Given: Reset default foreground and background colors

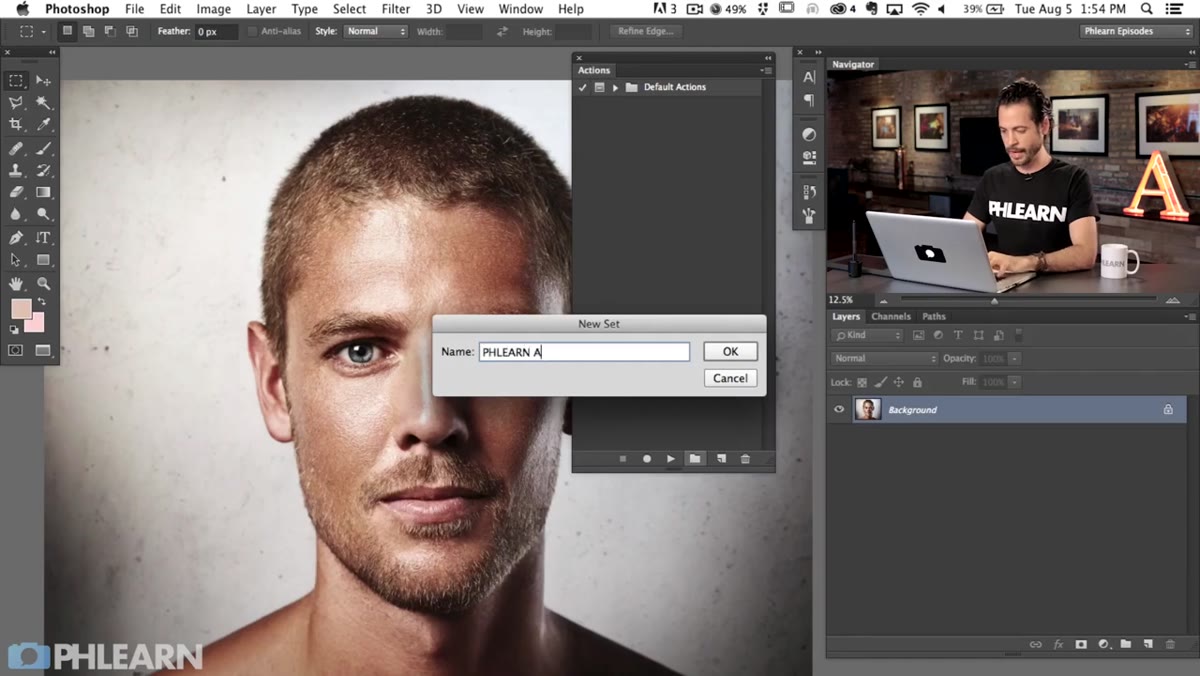Looking at the screenshot, I should tap(14, 329).
